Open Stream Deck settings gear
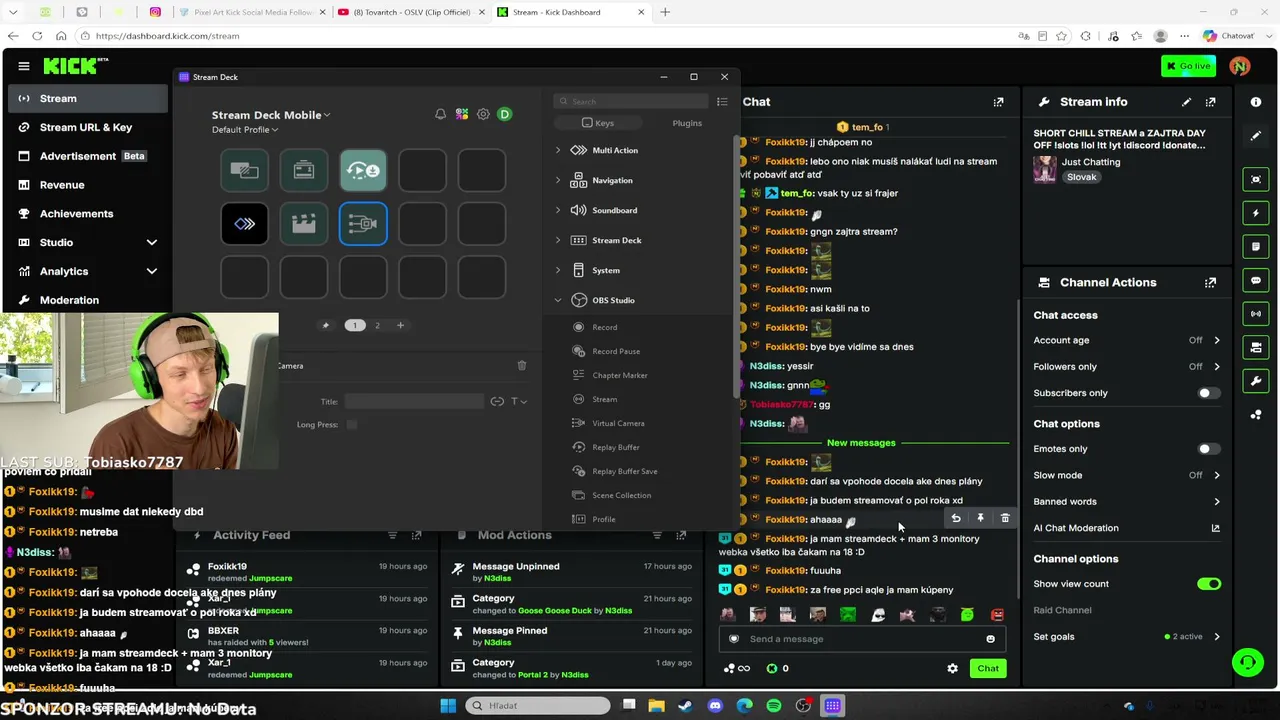Image resolution: width=1280 pixels, height=720 pixels. [483, 114]
